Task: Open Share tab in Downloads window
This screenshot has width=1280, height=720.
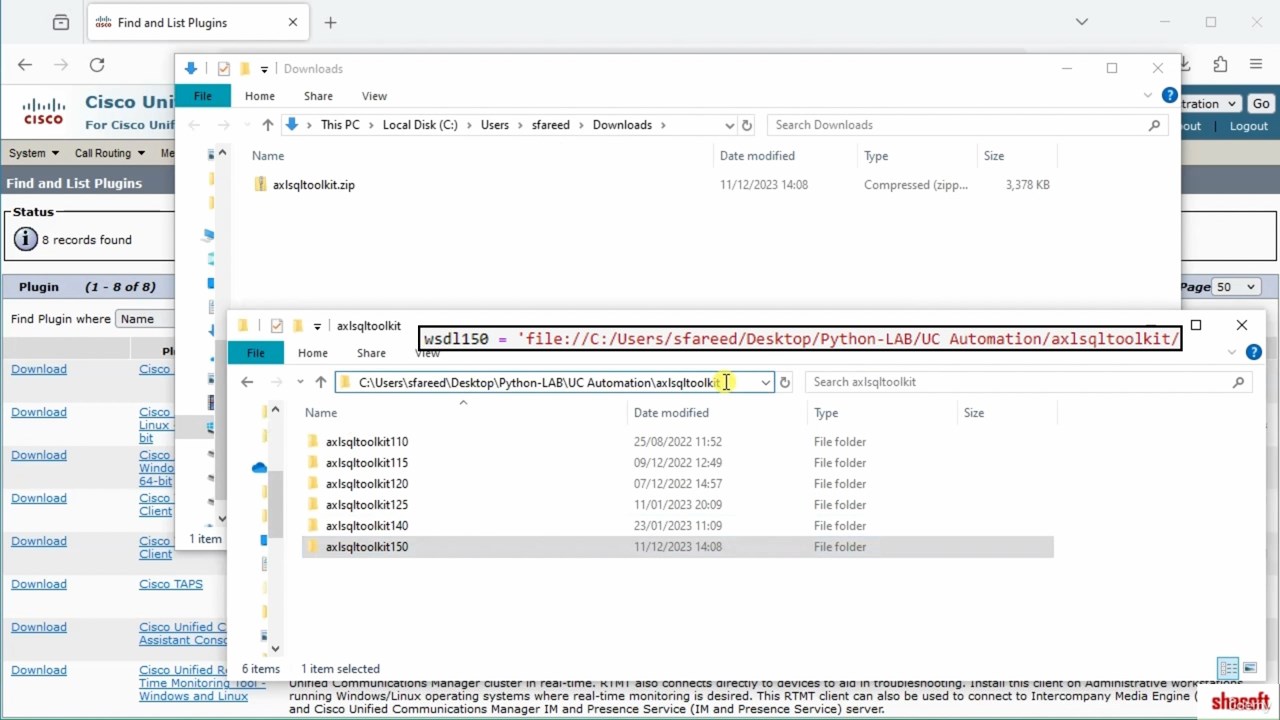Action: [x=318, y=96]
